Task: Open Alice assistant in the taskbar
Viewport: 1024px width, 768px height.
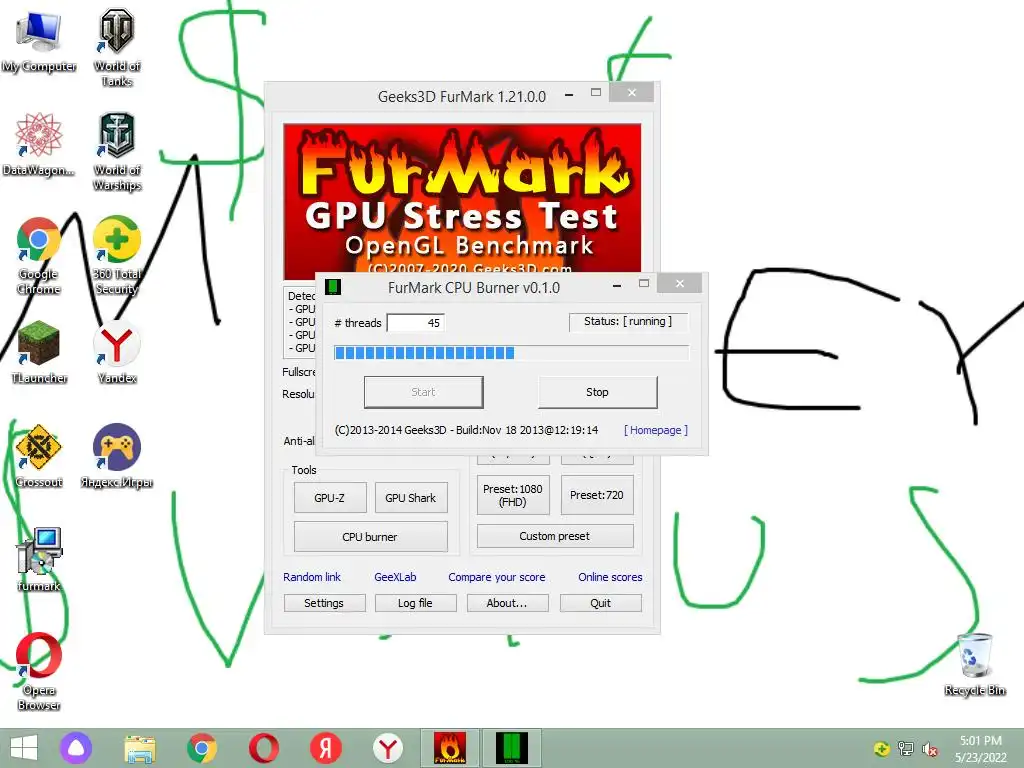Action: [x=76, y=748]
